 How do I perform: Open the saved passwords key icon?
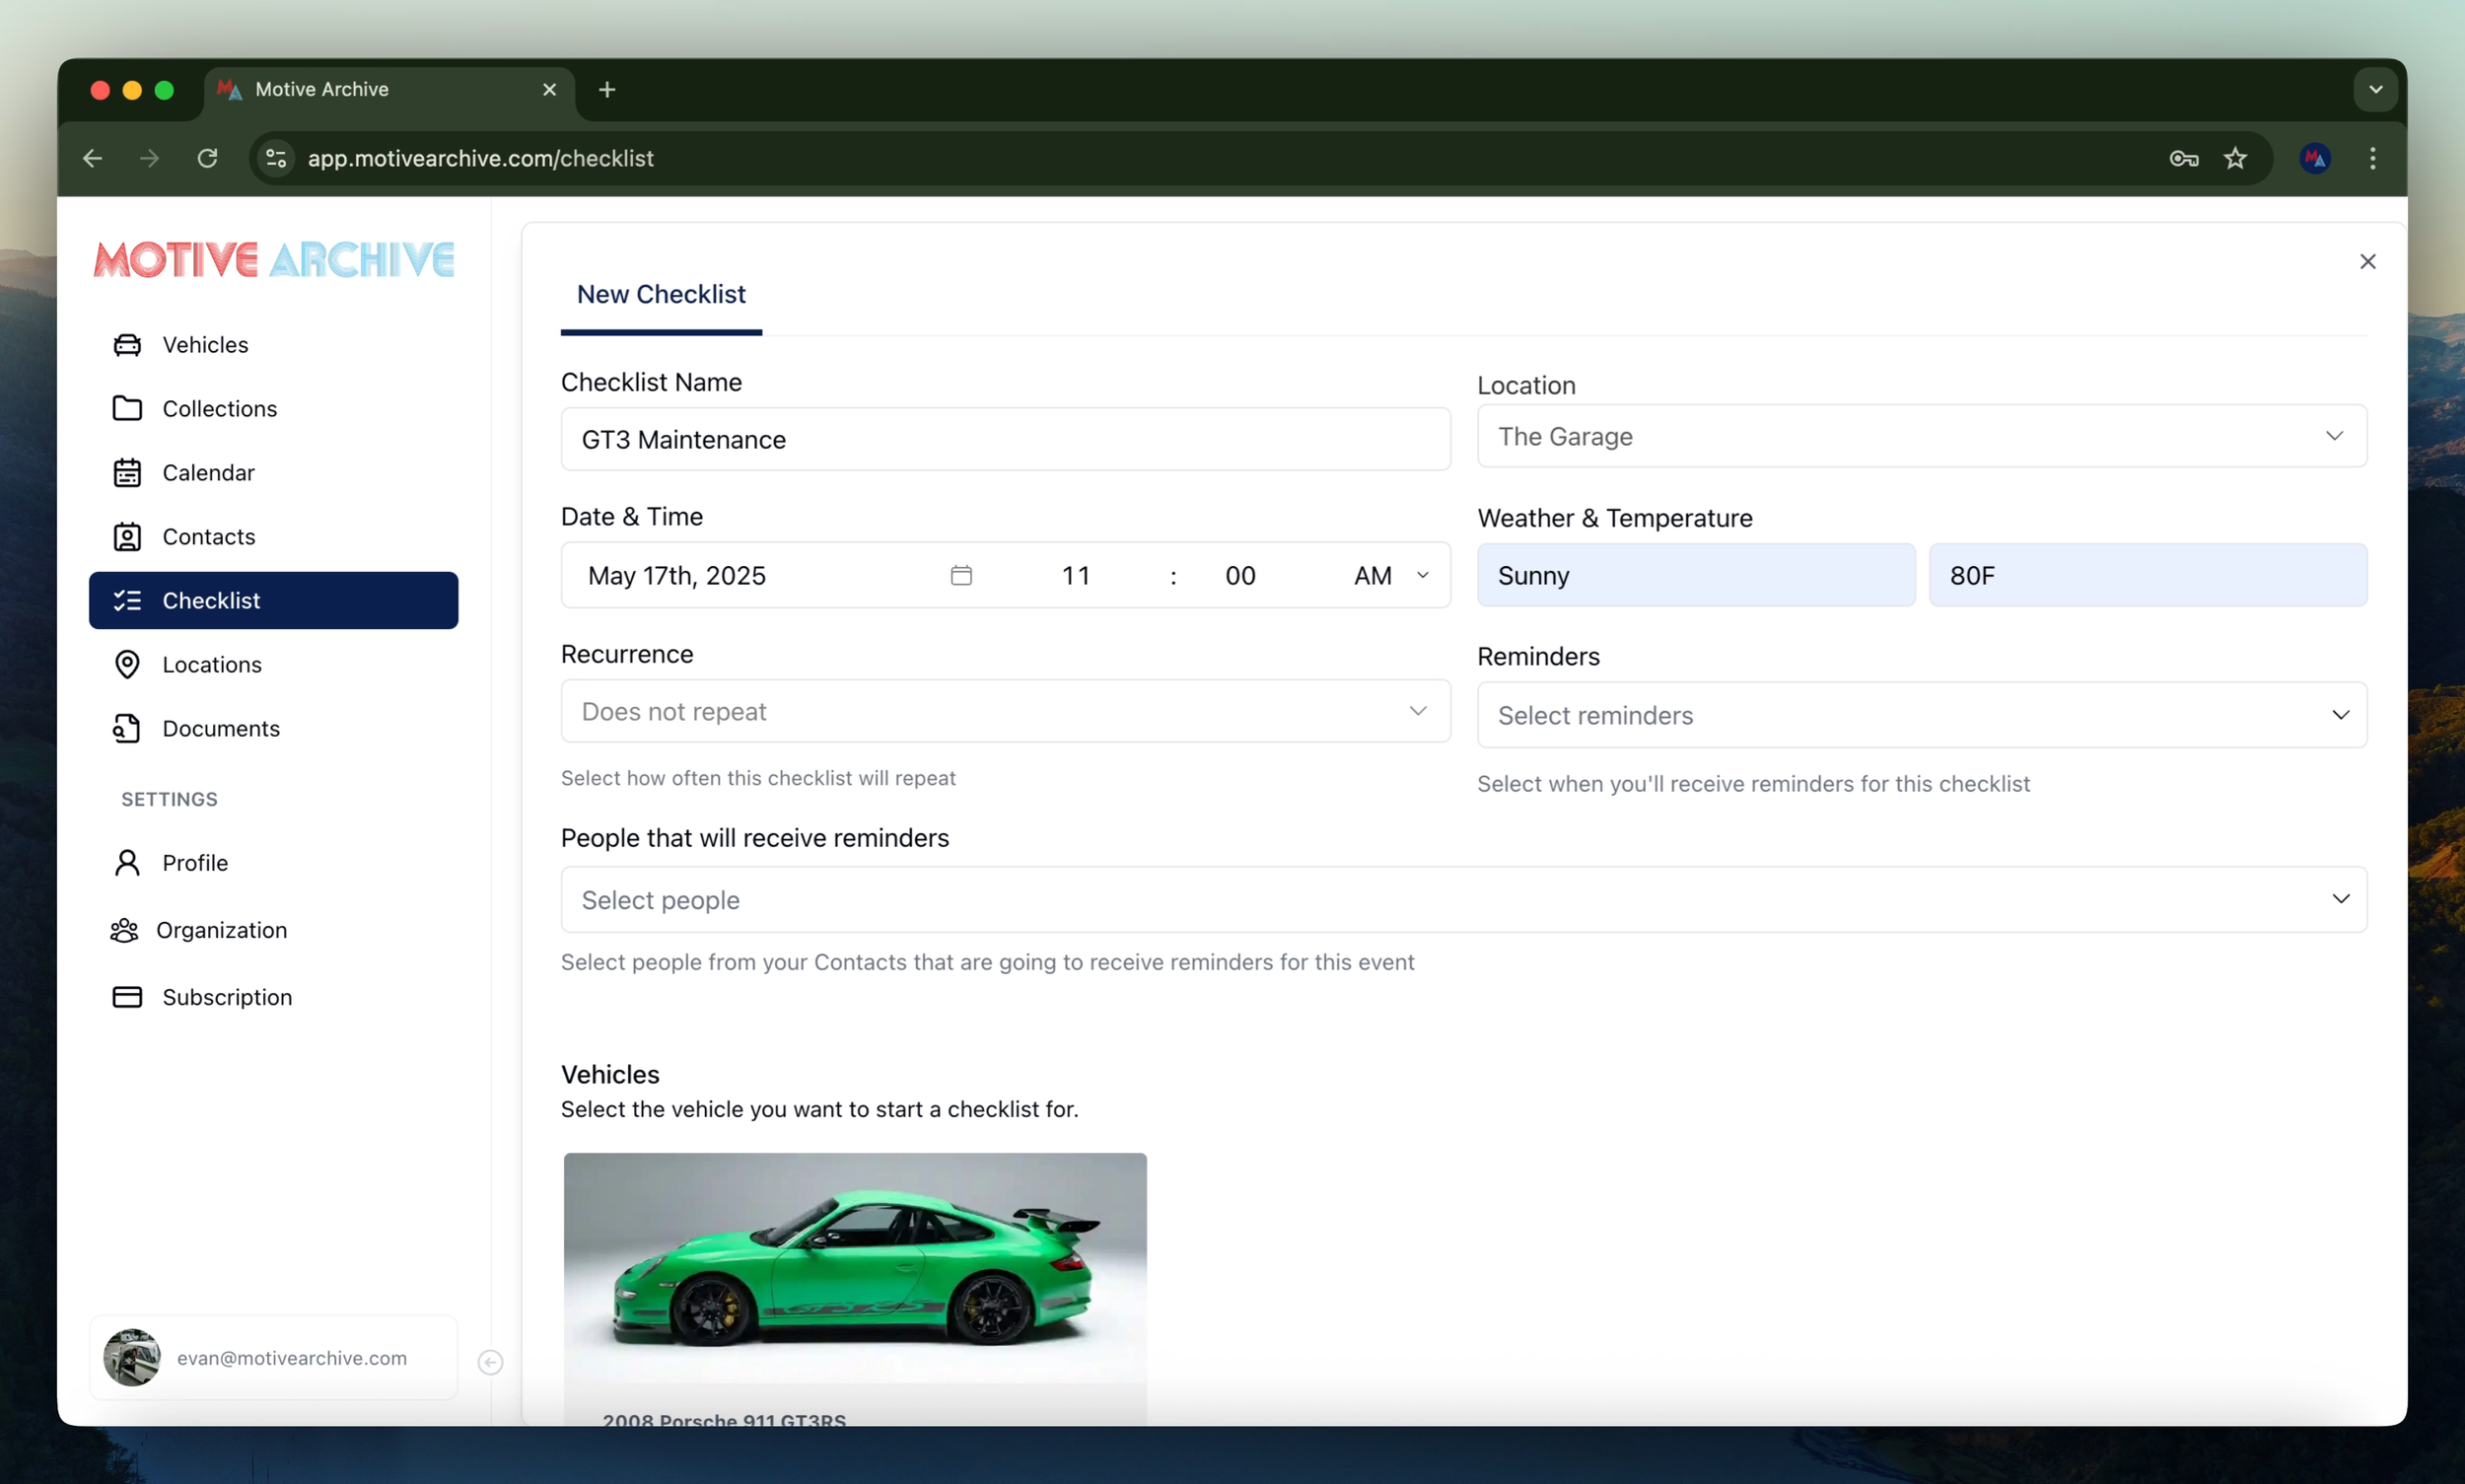click(x=2183, y=158)
